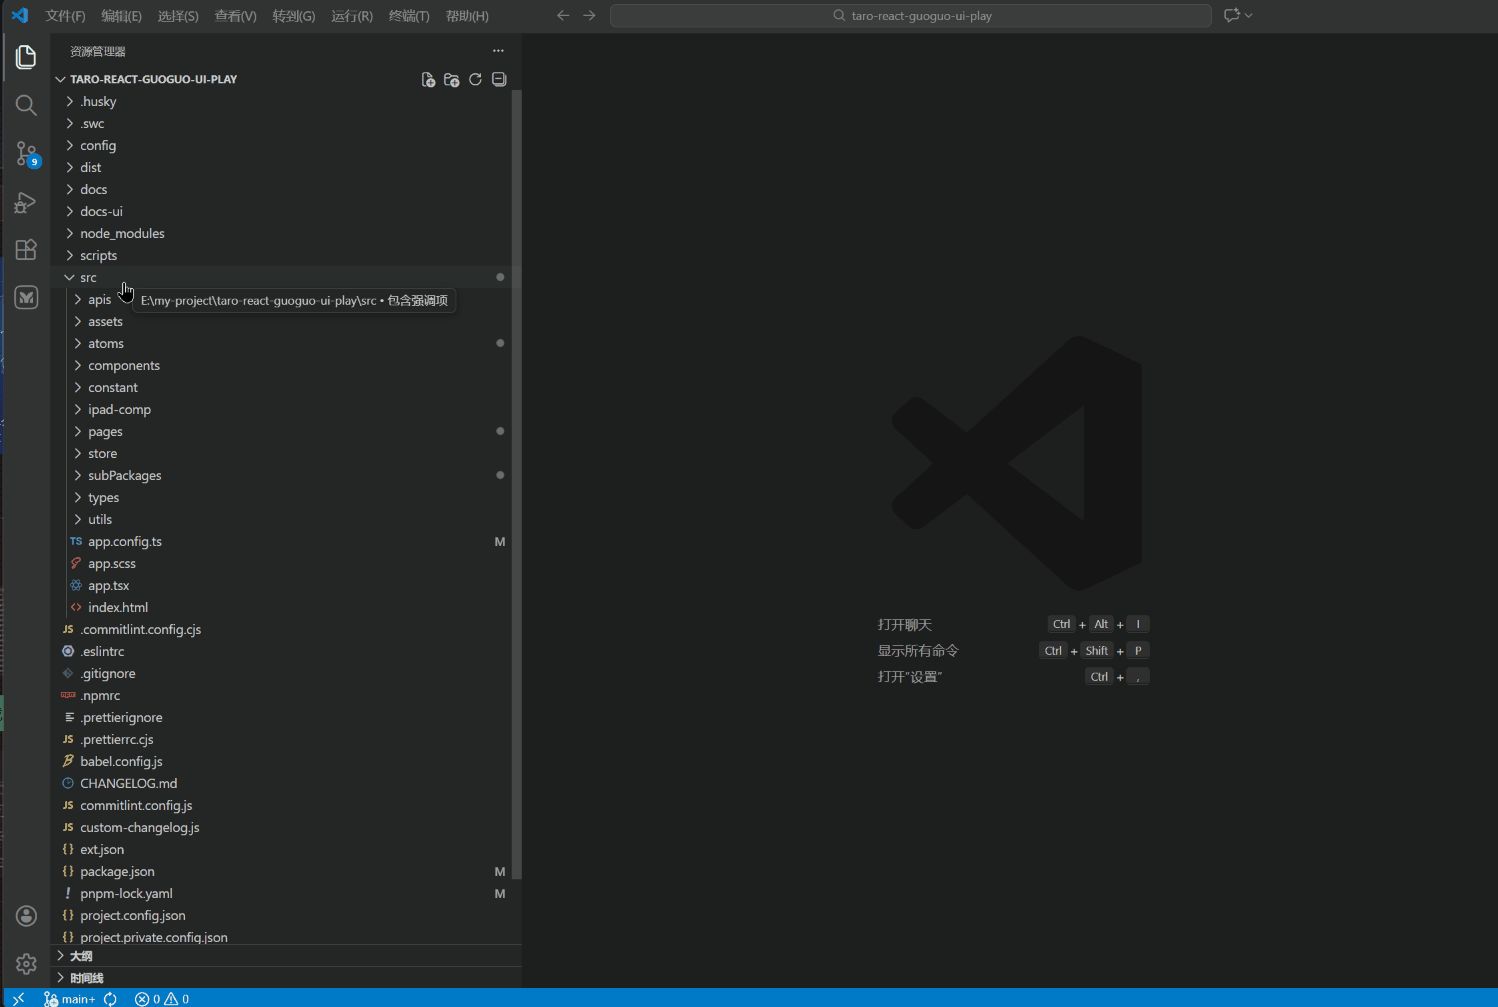Expand the node_modules folder
The image size is (1498, 1007).
(122, 234)
